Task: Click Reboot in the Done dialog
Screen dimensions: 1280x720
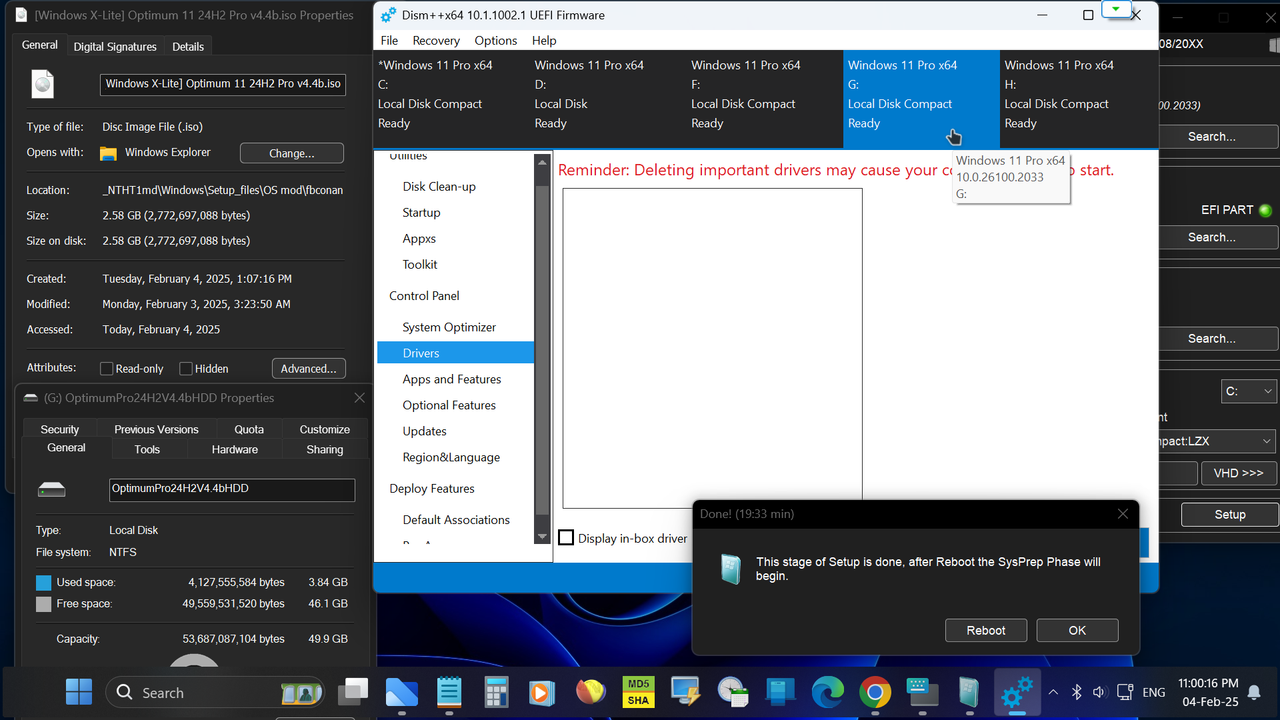Action: (986, 630)
